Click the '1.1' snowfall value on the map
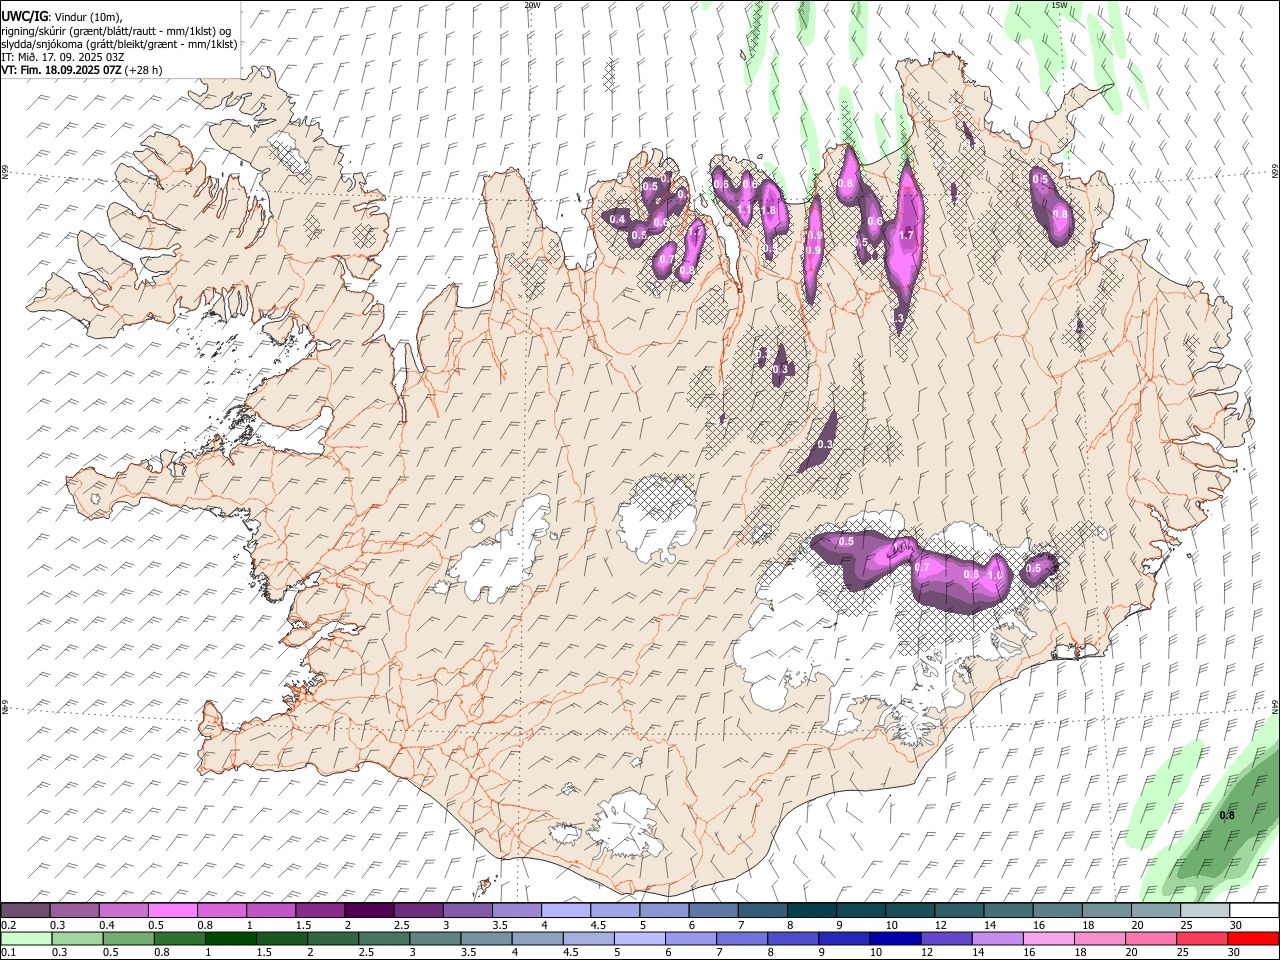 click(744, 208)
